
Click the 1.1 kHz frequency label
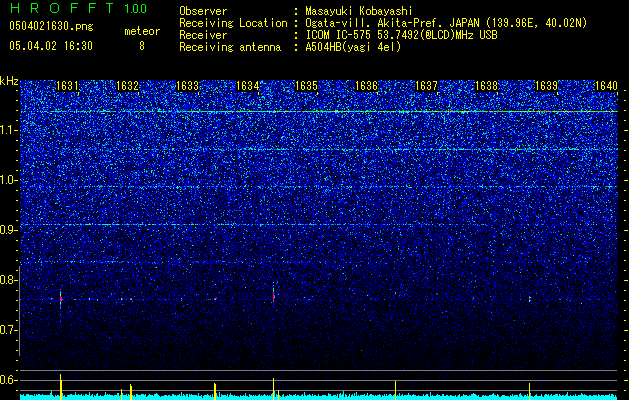9,130
